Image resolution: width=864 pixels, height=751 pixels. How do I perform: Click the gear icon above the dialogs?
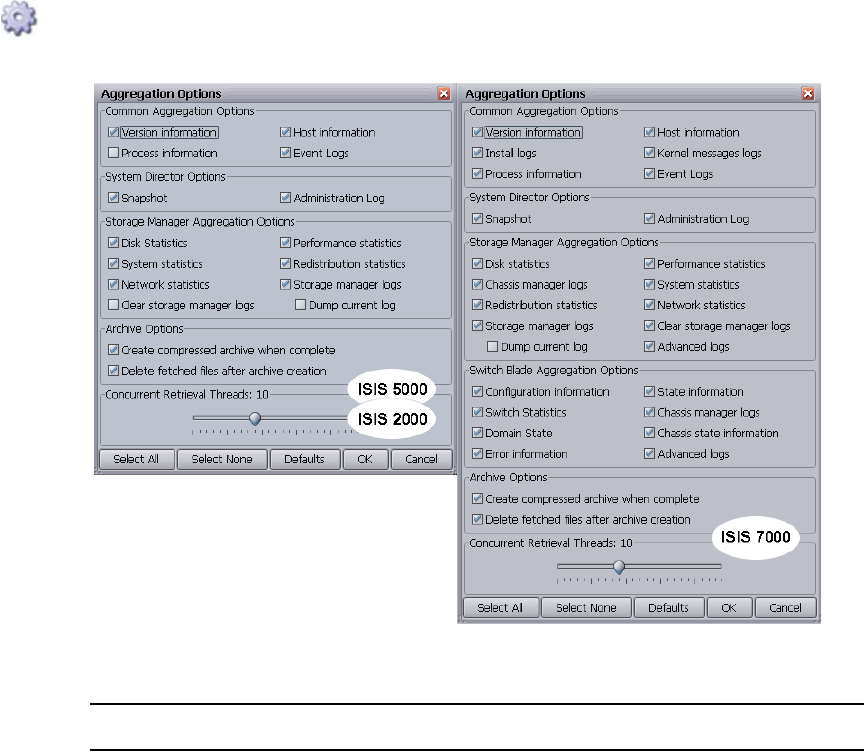click(x=19, y=18)
